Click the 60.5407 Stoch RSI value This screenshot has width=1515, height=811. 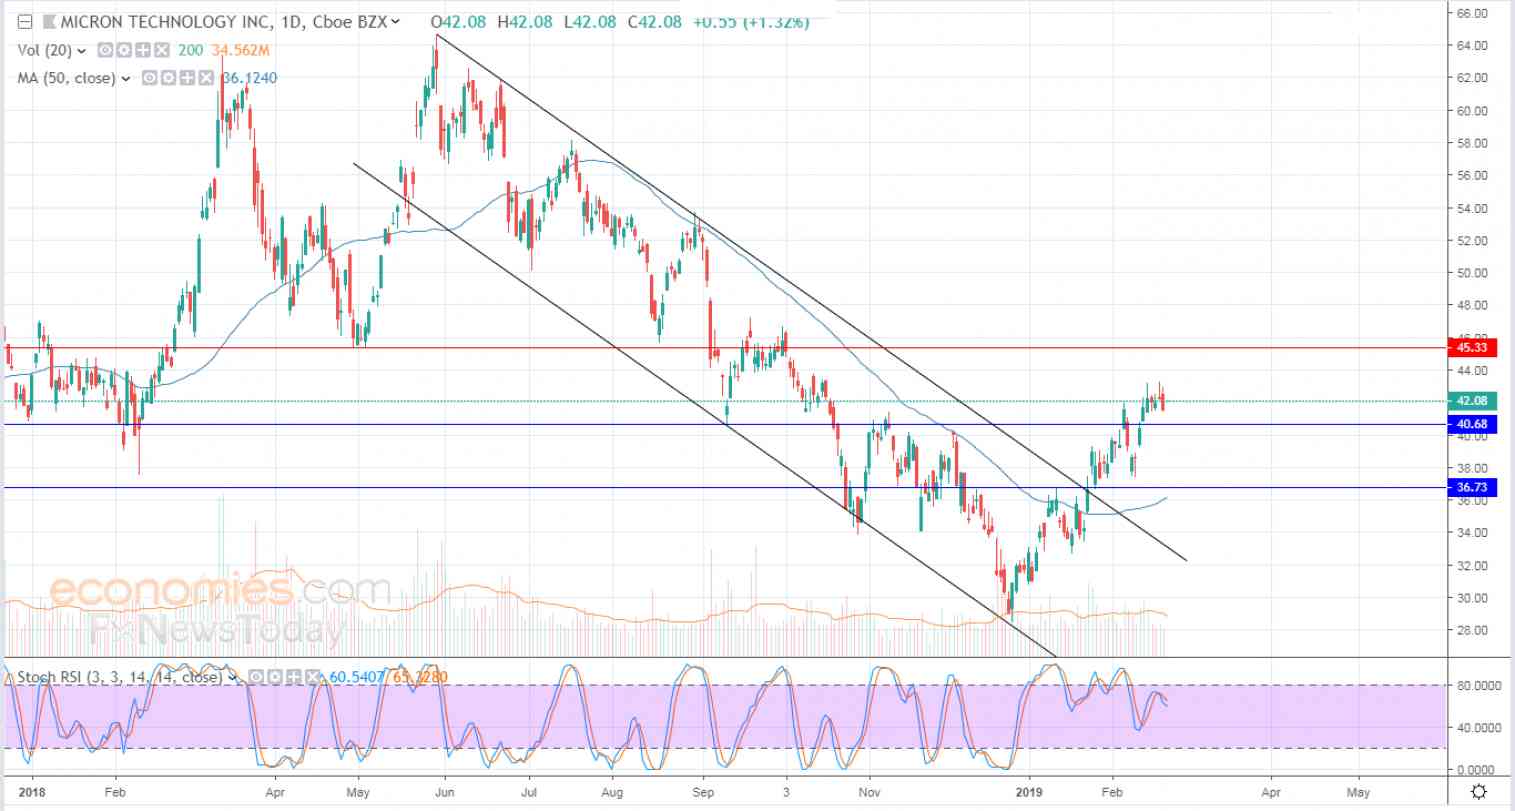click(356, 677)
